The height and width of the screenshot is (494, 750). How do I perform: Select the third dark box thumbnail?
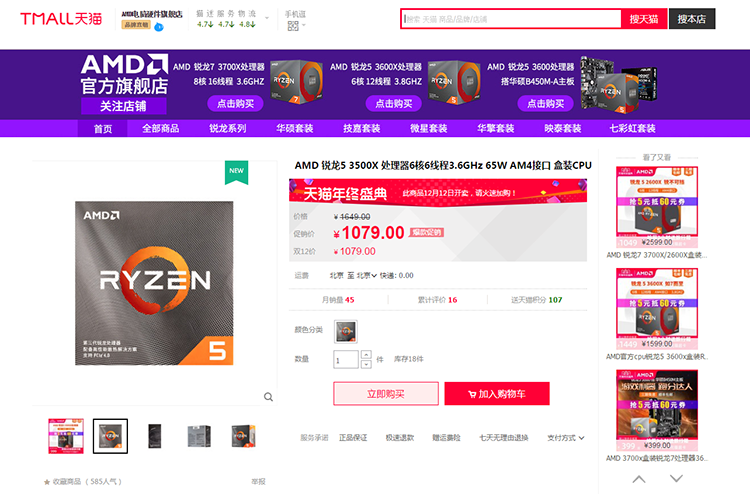click(x=154, y=436)
